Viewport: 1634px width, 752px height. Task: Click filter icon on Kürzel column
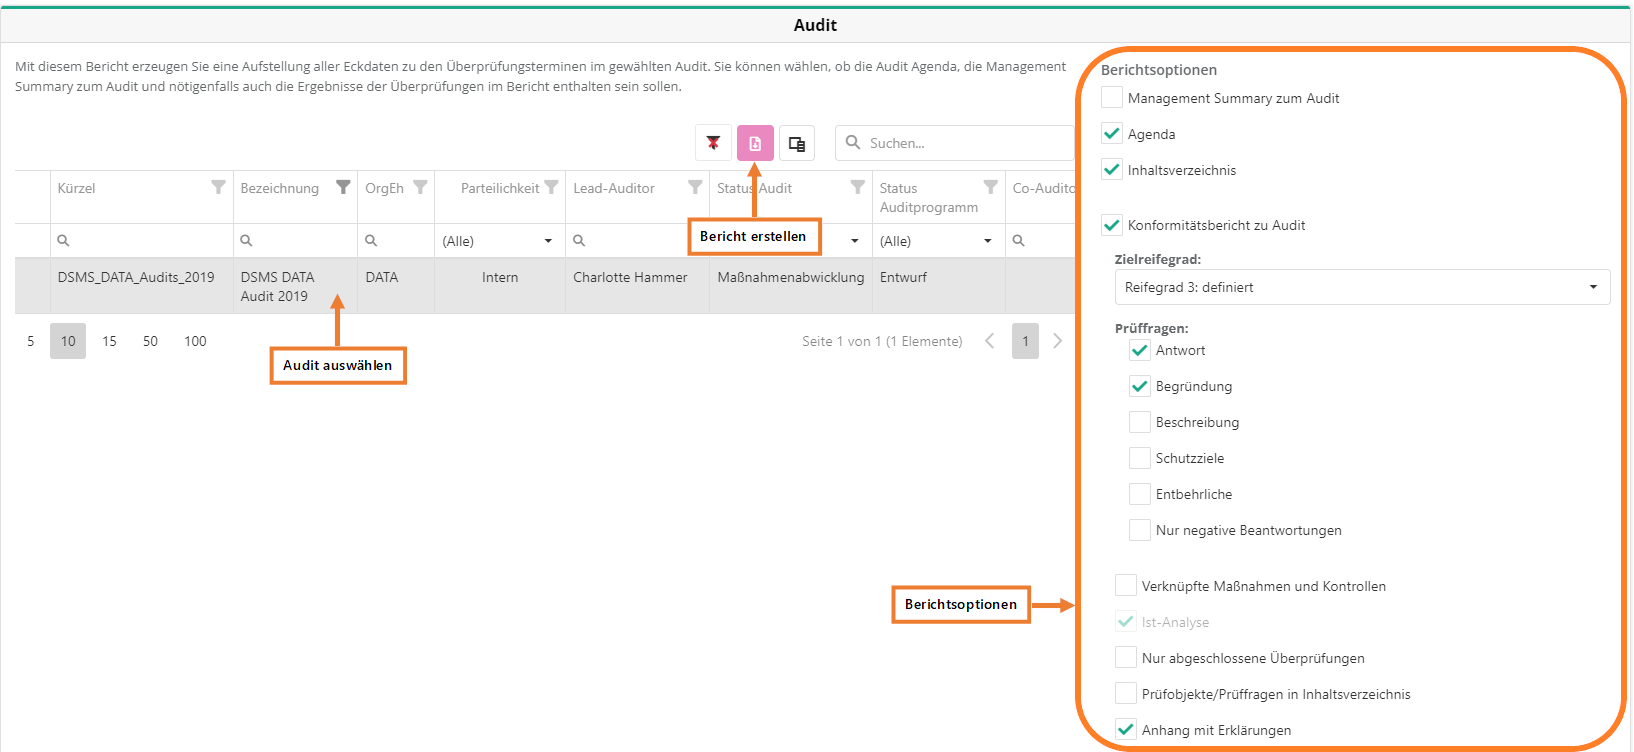218,187
